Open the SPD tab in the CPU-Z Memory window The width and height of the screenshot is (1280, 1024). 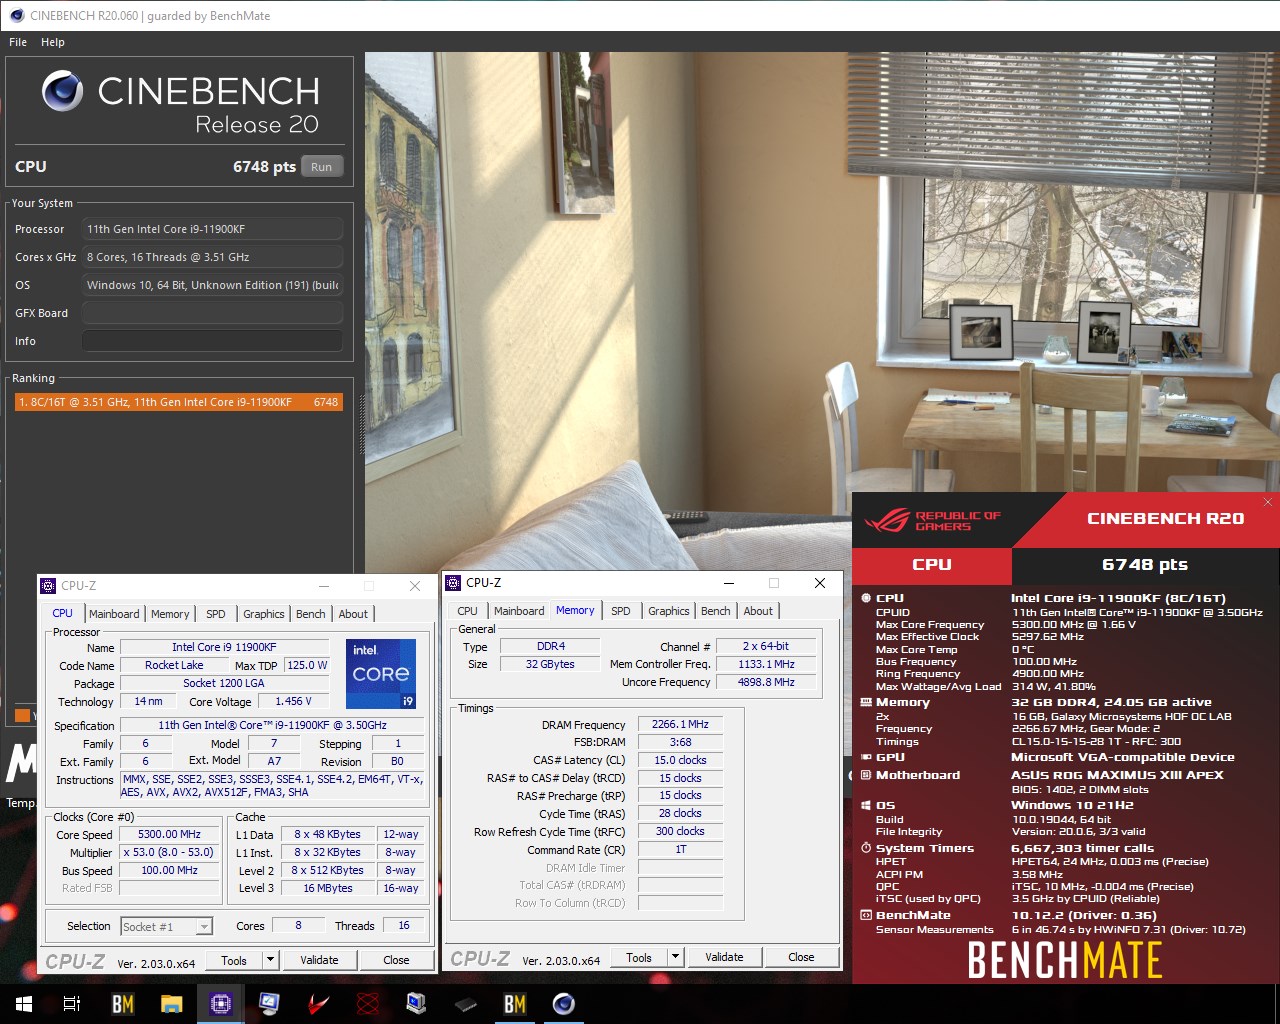621,611
